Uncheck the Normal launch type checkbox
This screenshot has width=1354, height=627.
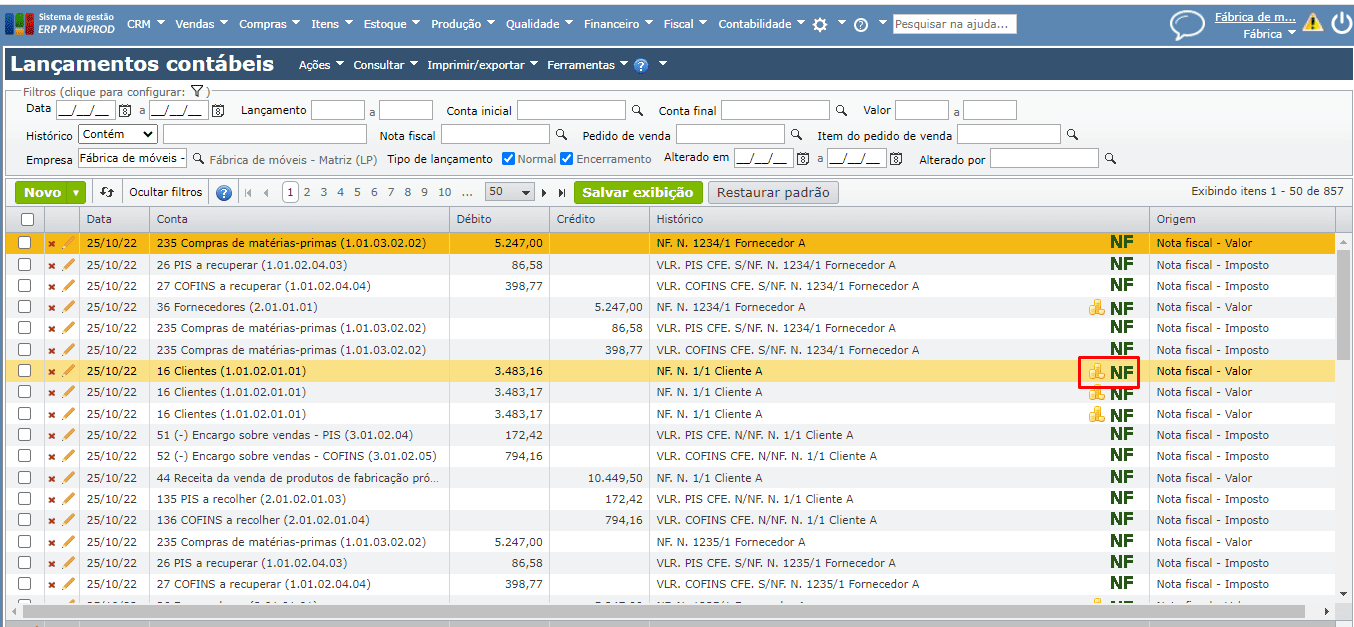508,159
